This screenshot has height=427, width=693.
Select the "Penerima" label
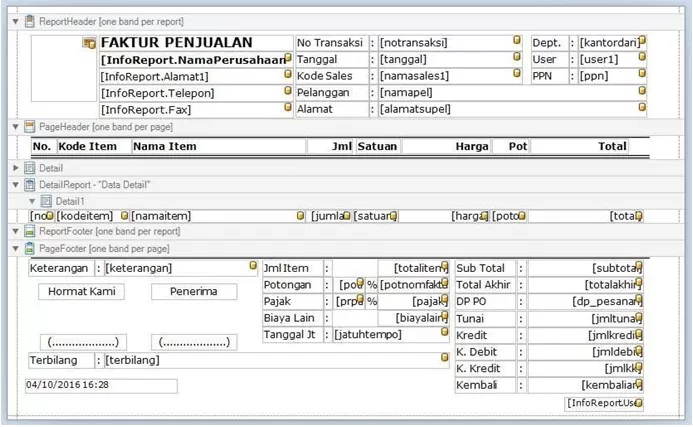point(194,292)
